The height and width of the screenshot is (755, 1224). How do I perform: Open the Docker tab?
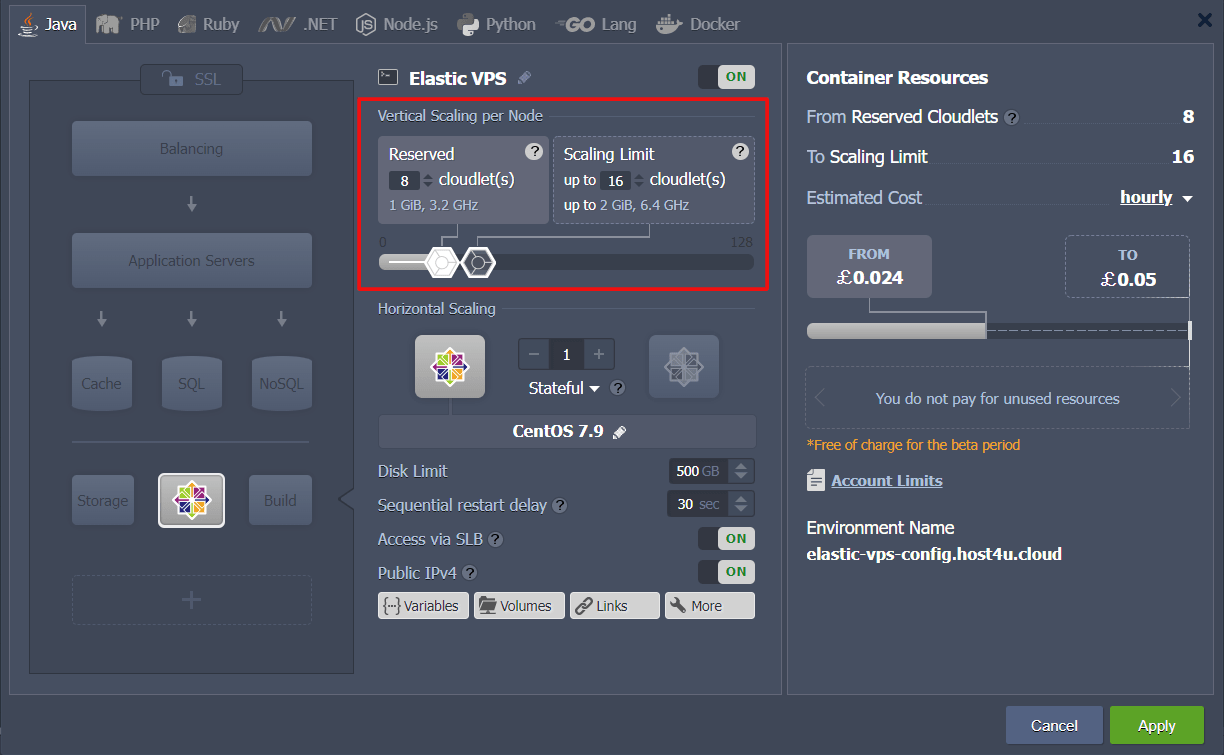(698, 24)
